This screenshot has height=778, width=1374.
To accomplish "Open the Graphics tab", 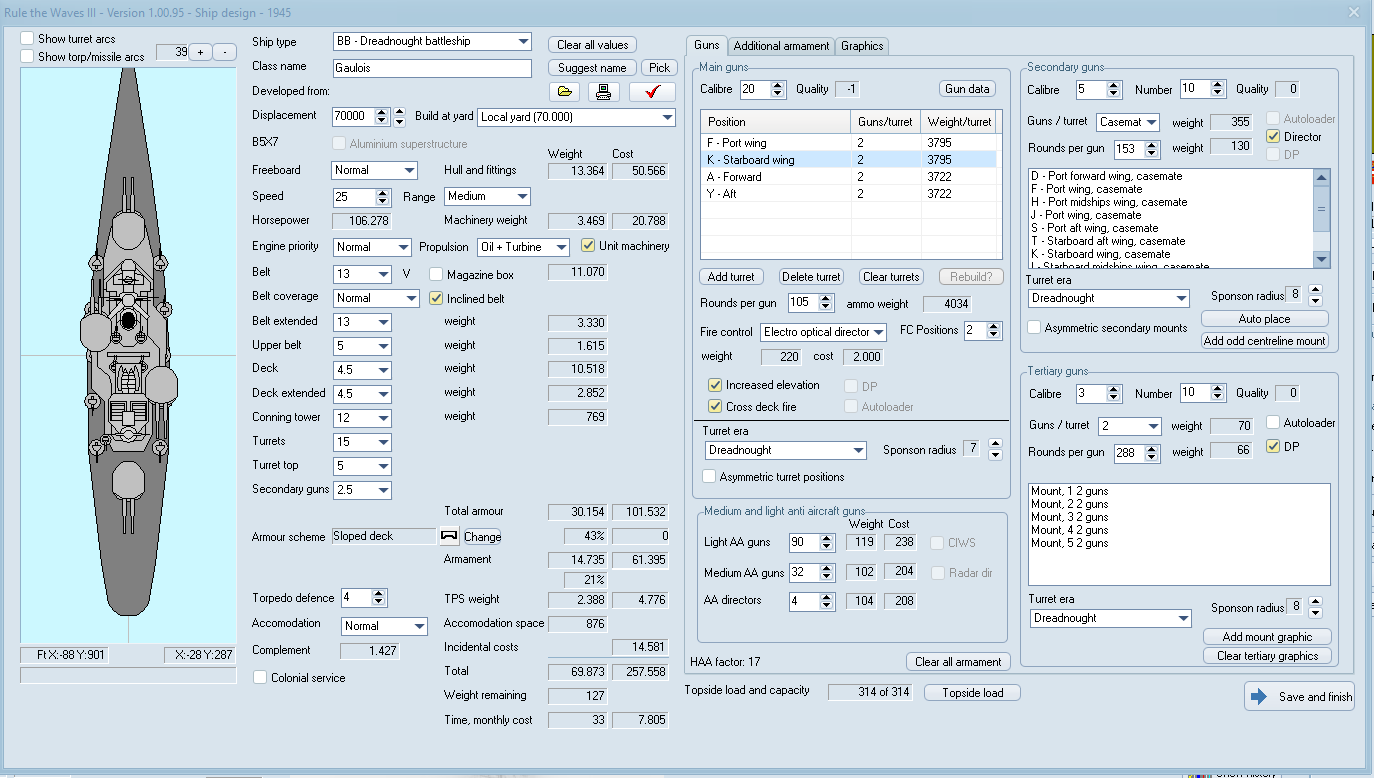I will tap(861, 46).
